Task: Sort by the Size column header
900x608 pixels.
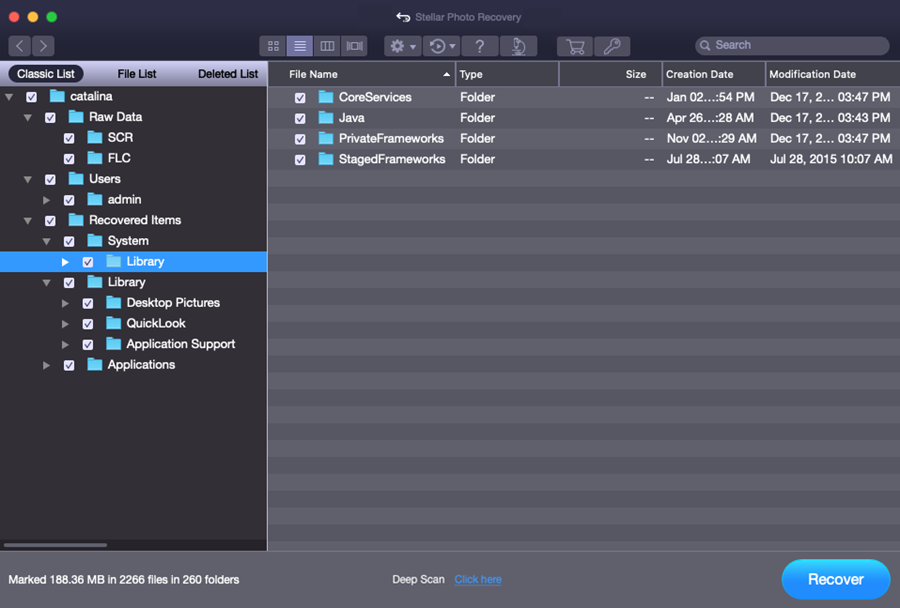Action: 610,74
